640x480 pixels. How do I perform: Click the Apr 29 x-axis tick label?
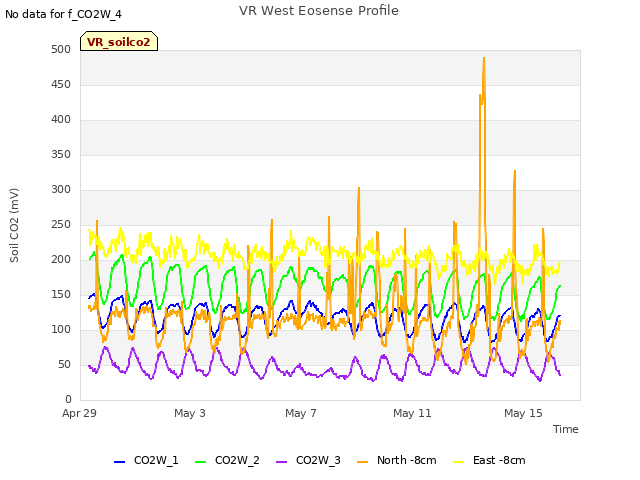(x=79, y=413)
